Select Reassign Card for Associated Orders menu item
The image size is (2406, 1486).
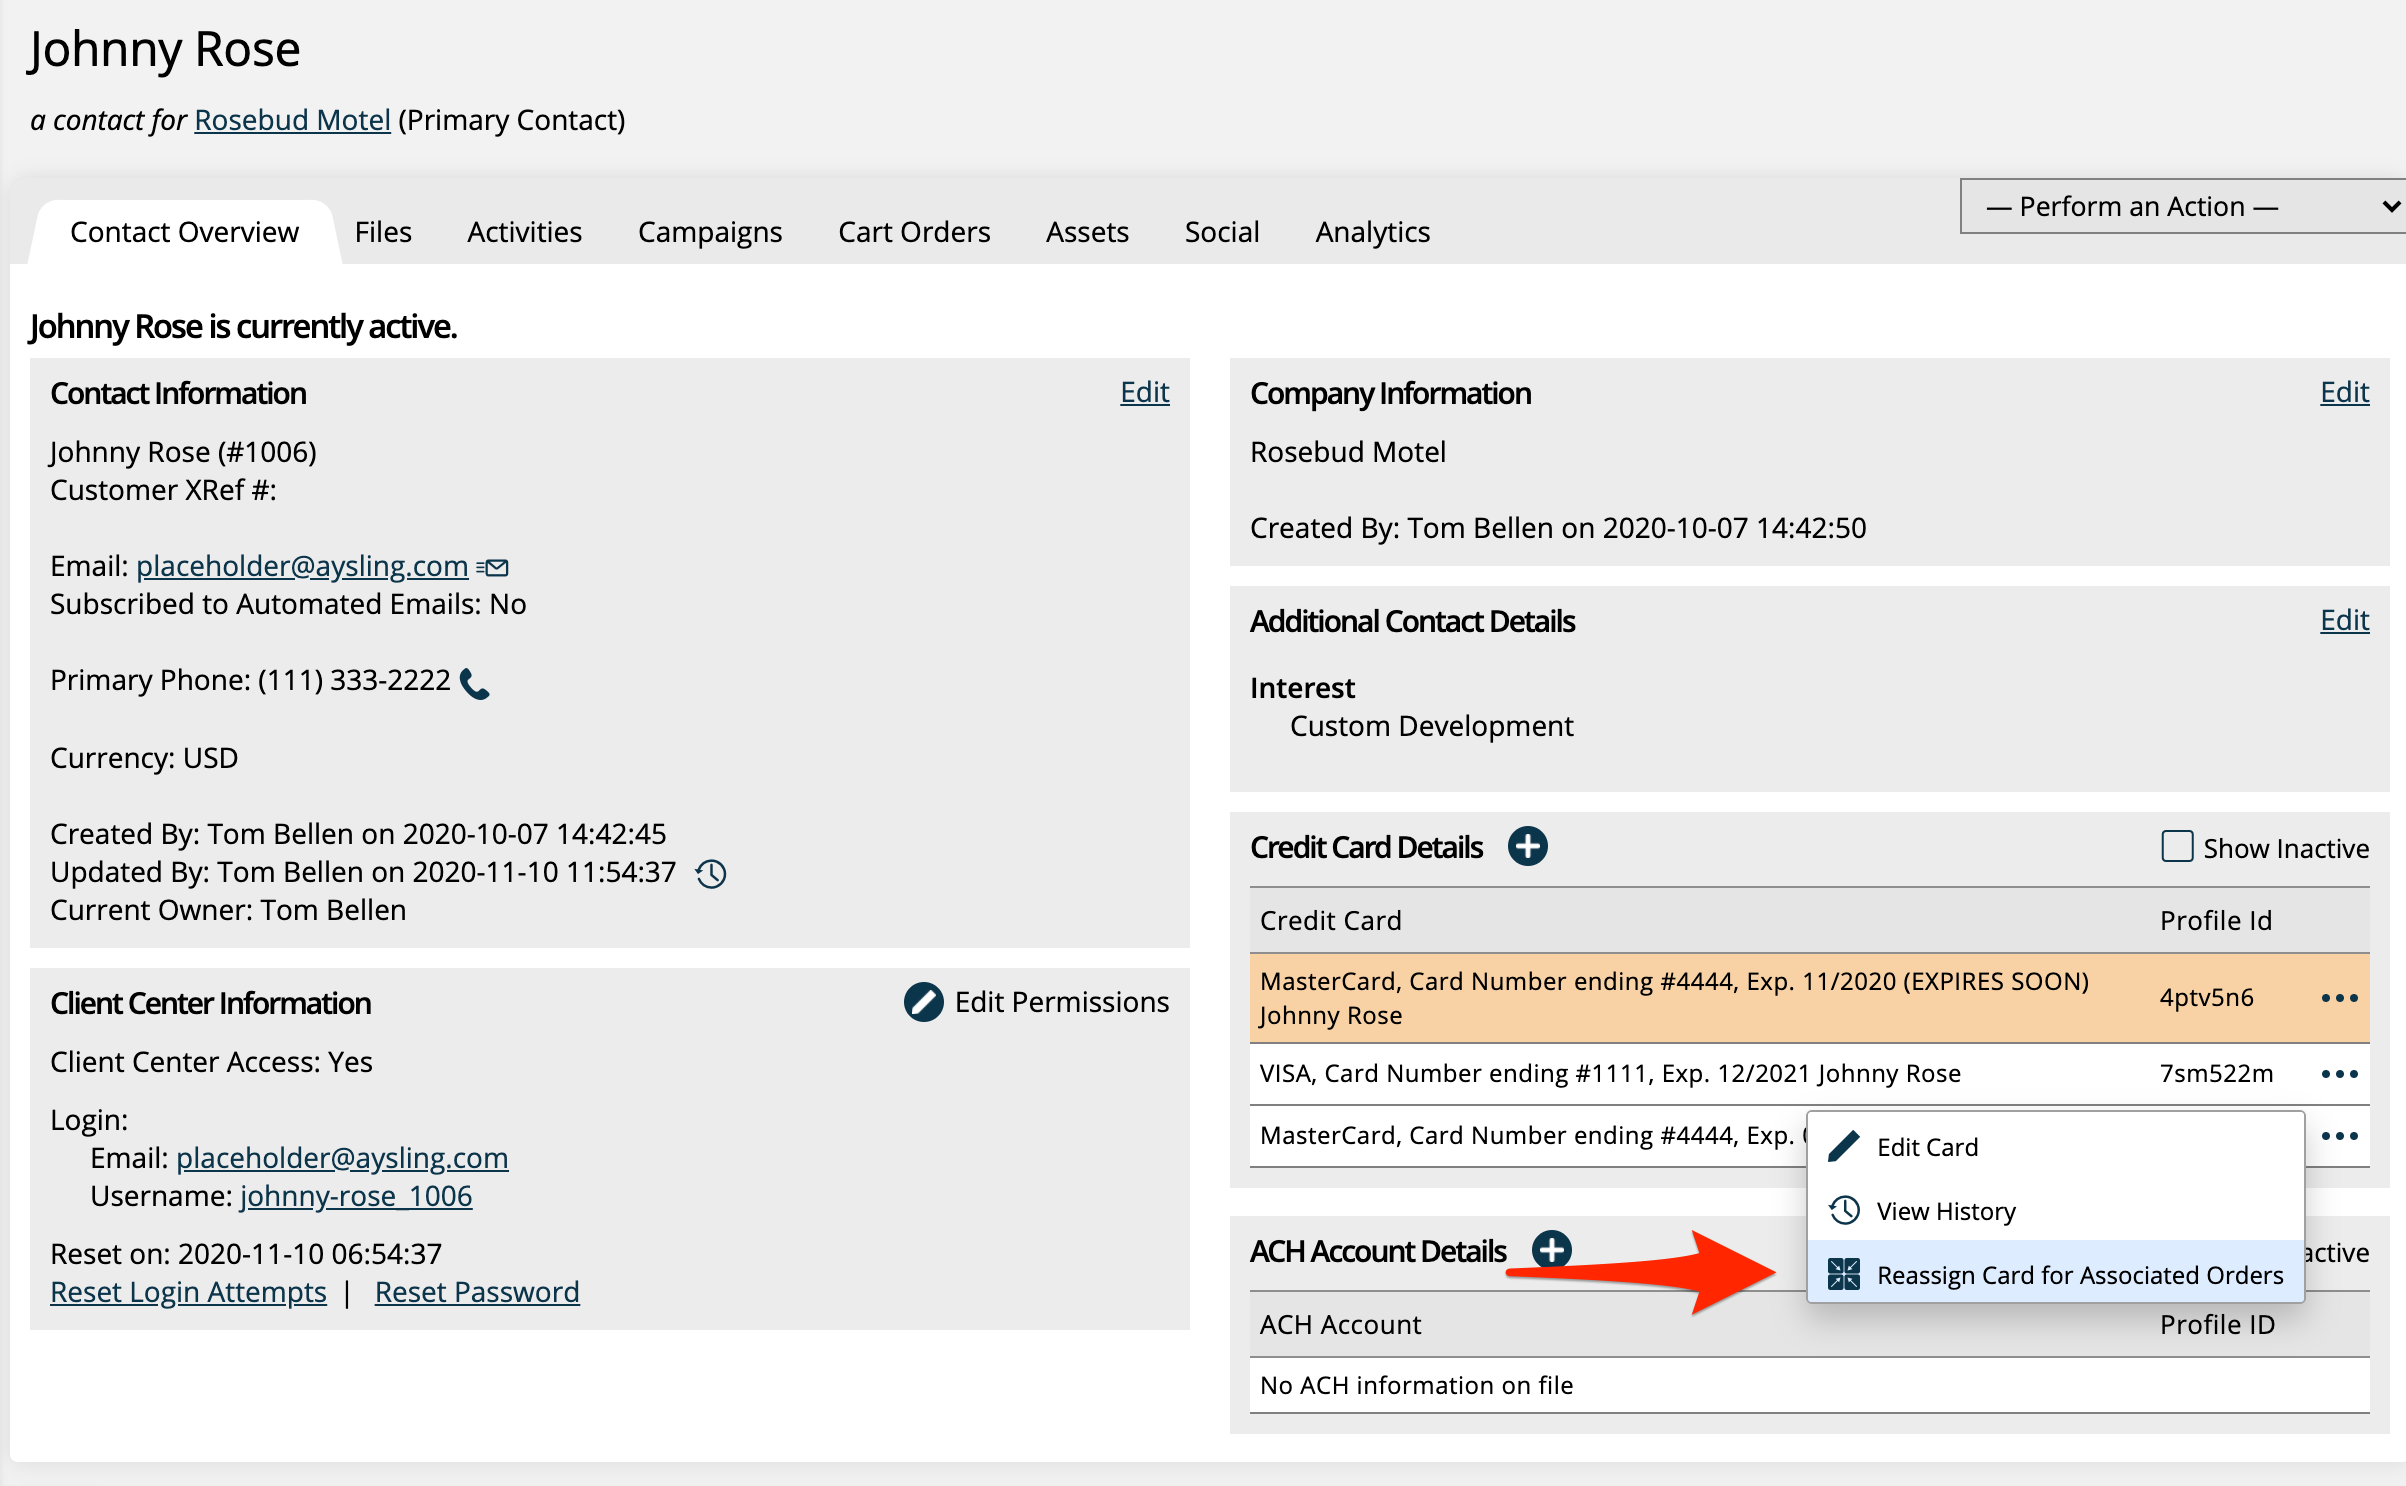coord(2079,1275)
